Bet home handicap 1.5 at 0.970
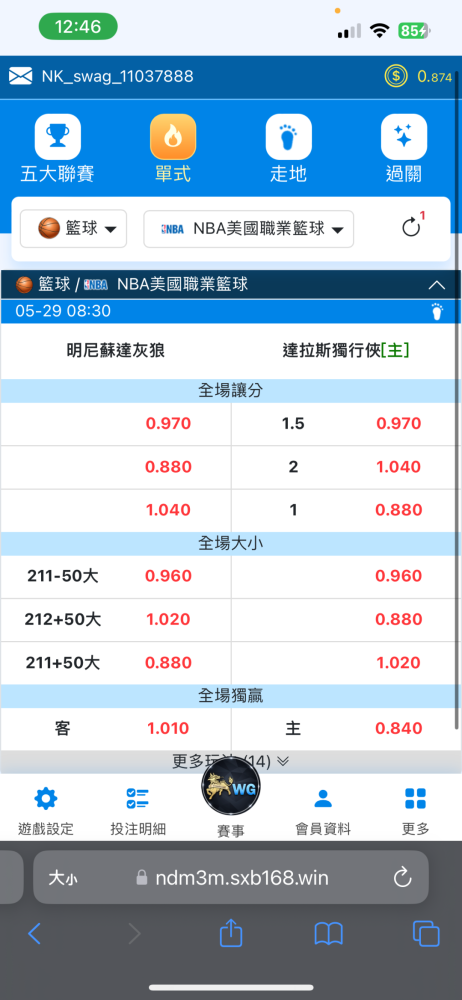Screen dimensions: 462x1000 (x=399, y=424)
